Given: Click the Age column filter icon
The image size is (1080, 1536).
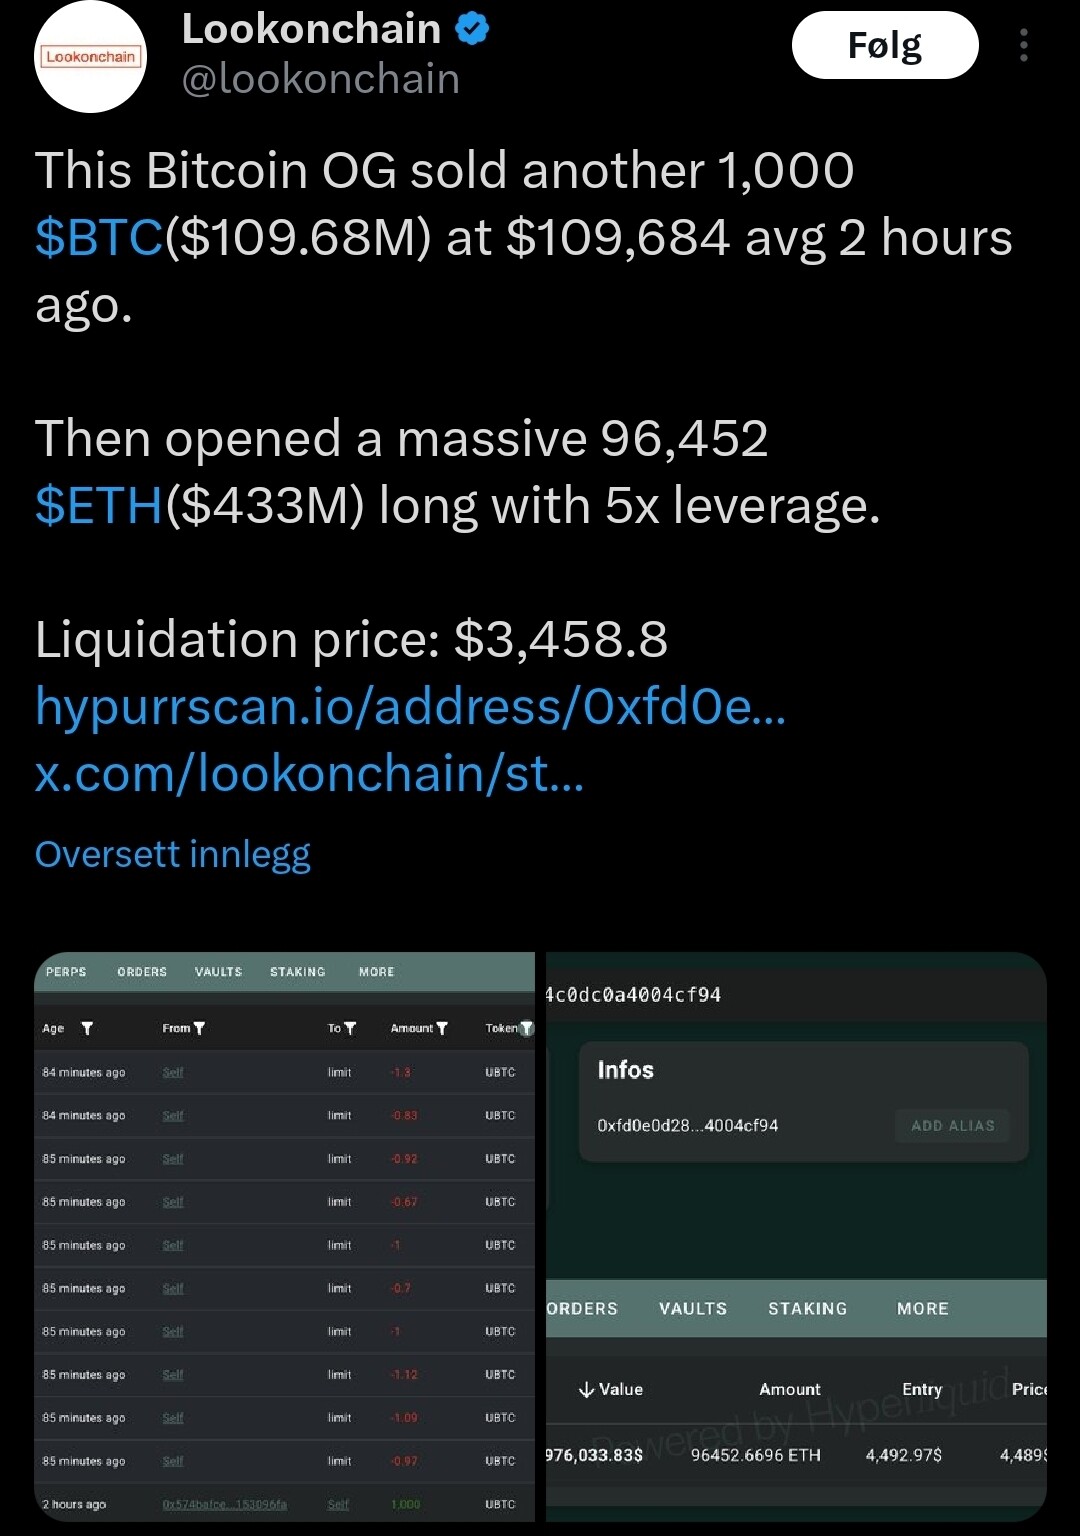Looking at the screenshot, I should 87,1028.
